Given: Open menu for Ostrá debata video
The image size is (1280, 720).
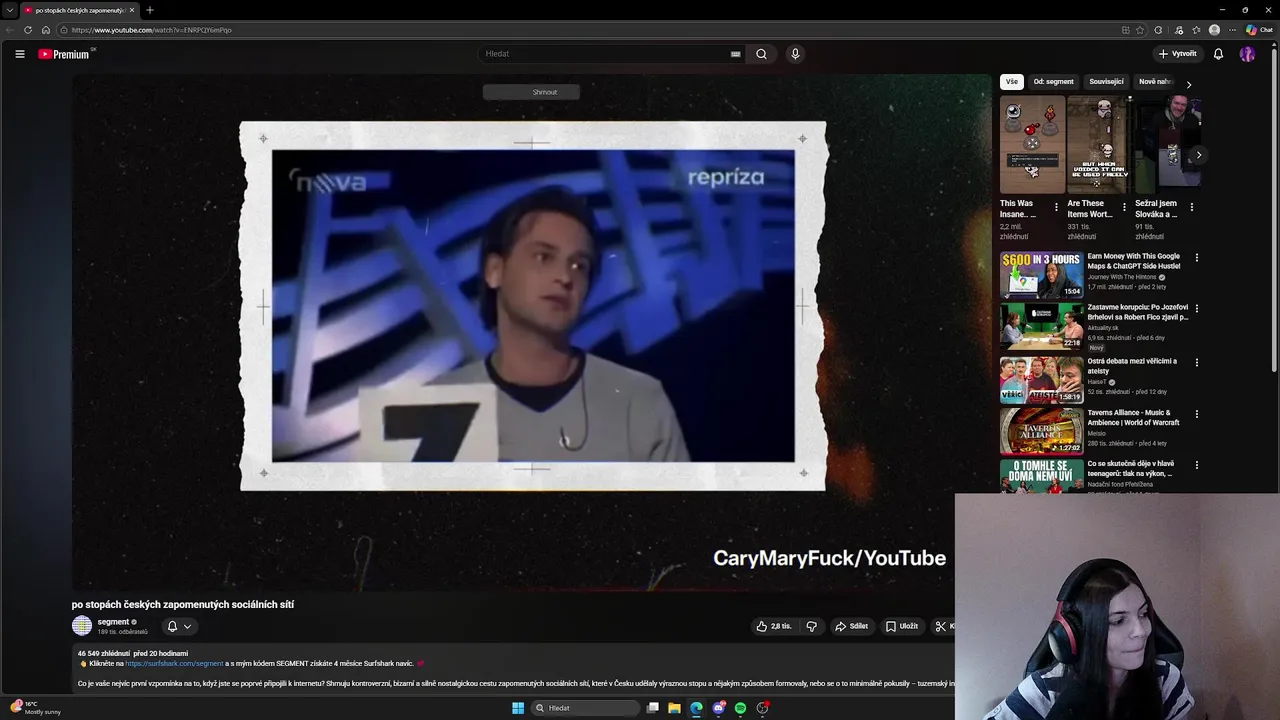Looking at the screenshot, I should [x=1196, y=362].
